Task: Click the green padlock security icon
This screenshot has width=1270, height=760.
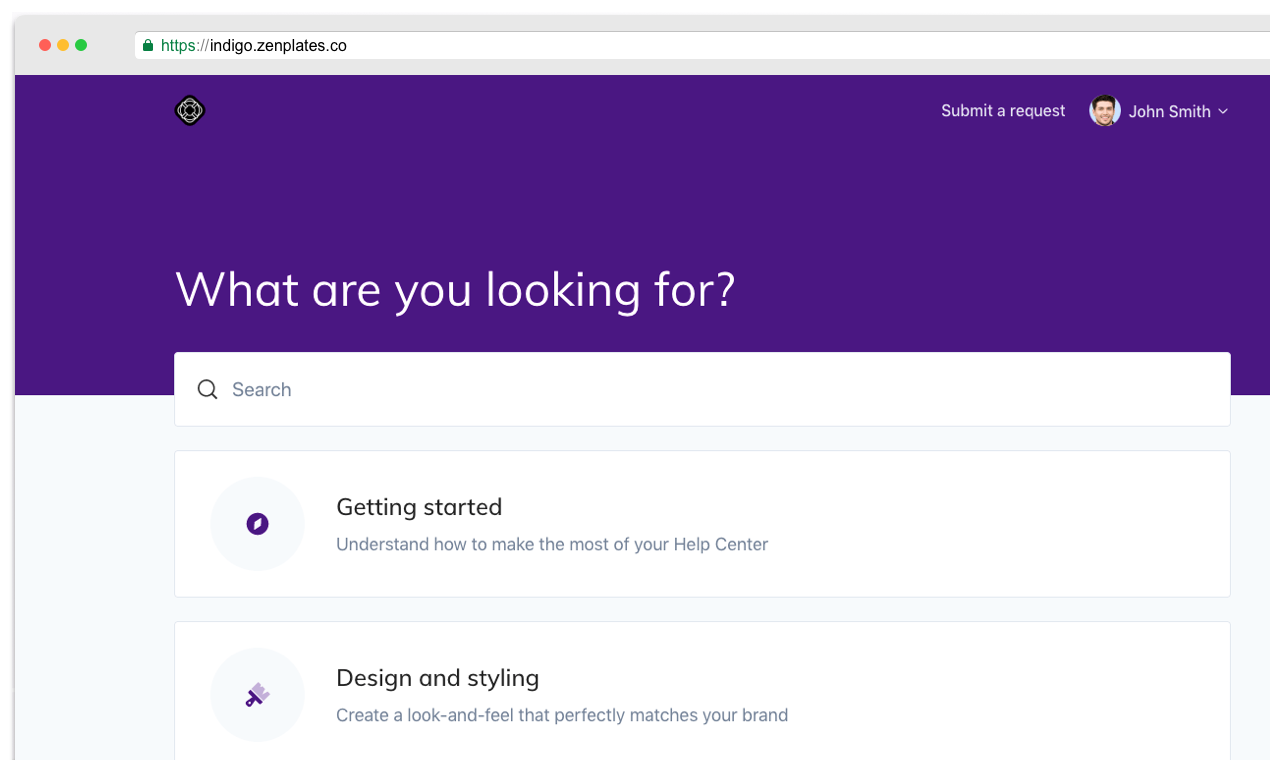Action: 148,45
